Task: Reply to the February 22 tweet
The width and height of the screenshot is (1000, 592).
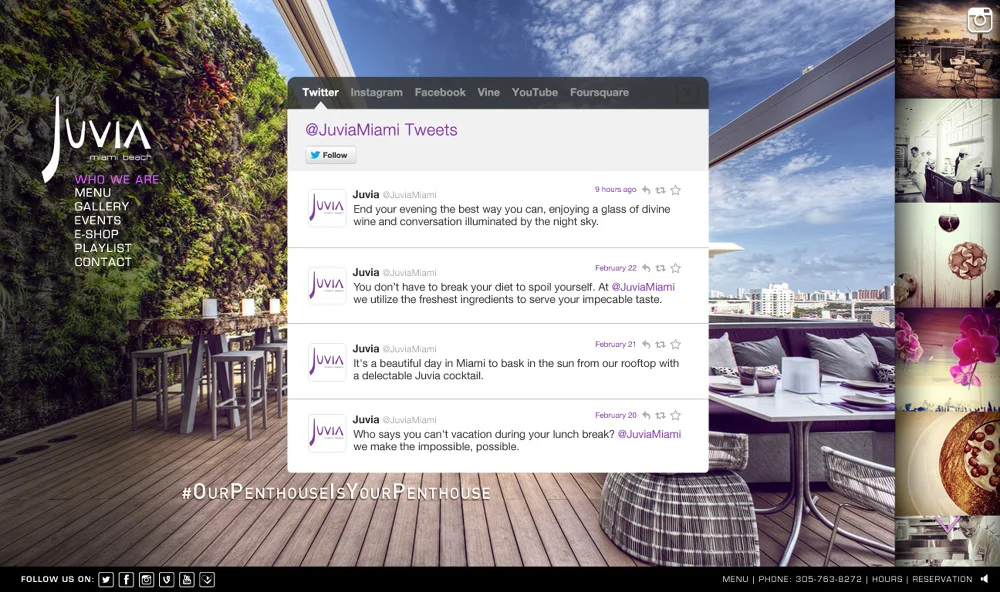Action: click(646, 268)
